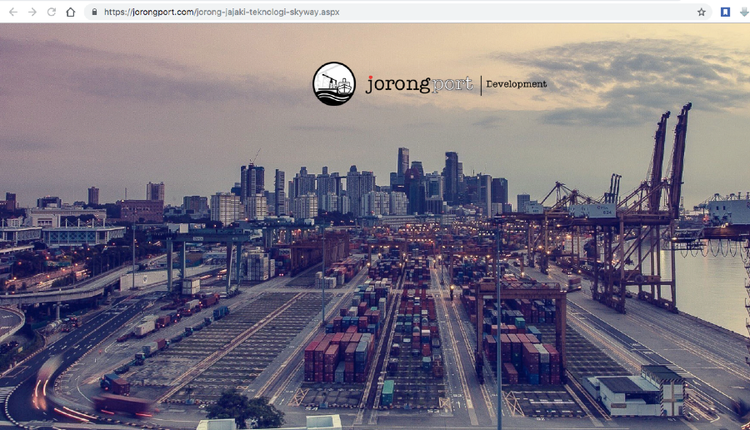Click the left light tile at page bottom
Viewport: 750px width, 430px height.
point(216,424)
